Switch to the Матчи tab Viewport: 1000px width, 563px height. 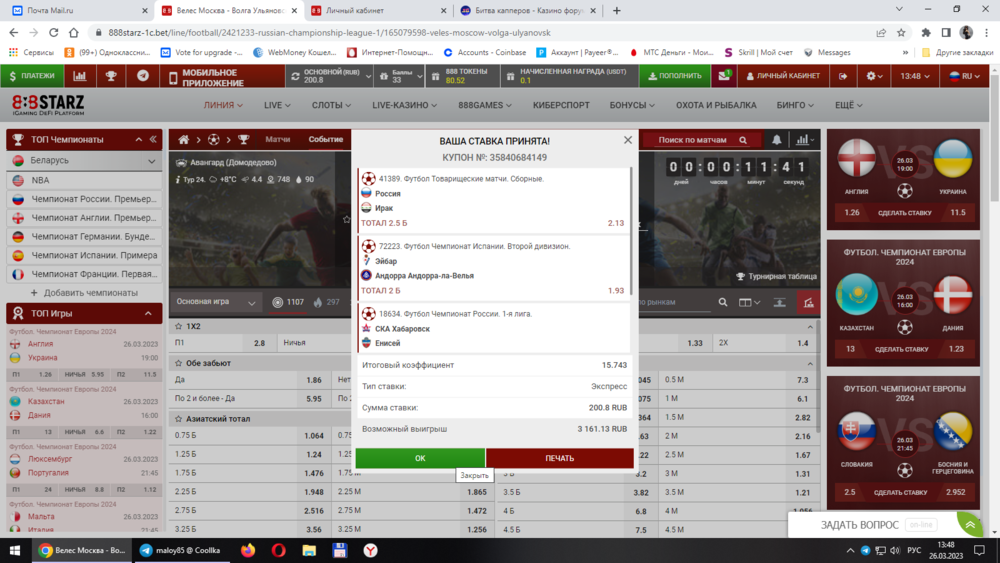(x=277, y=139)
